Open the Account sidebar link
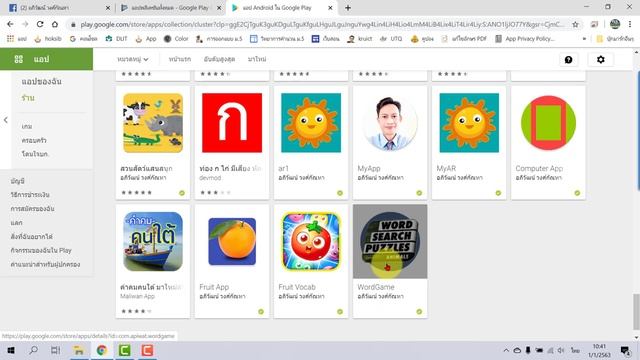This screenshot has width=640, height=360. [x=18, y=181]
